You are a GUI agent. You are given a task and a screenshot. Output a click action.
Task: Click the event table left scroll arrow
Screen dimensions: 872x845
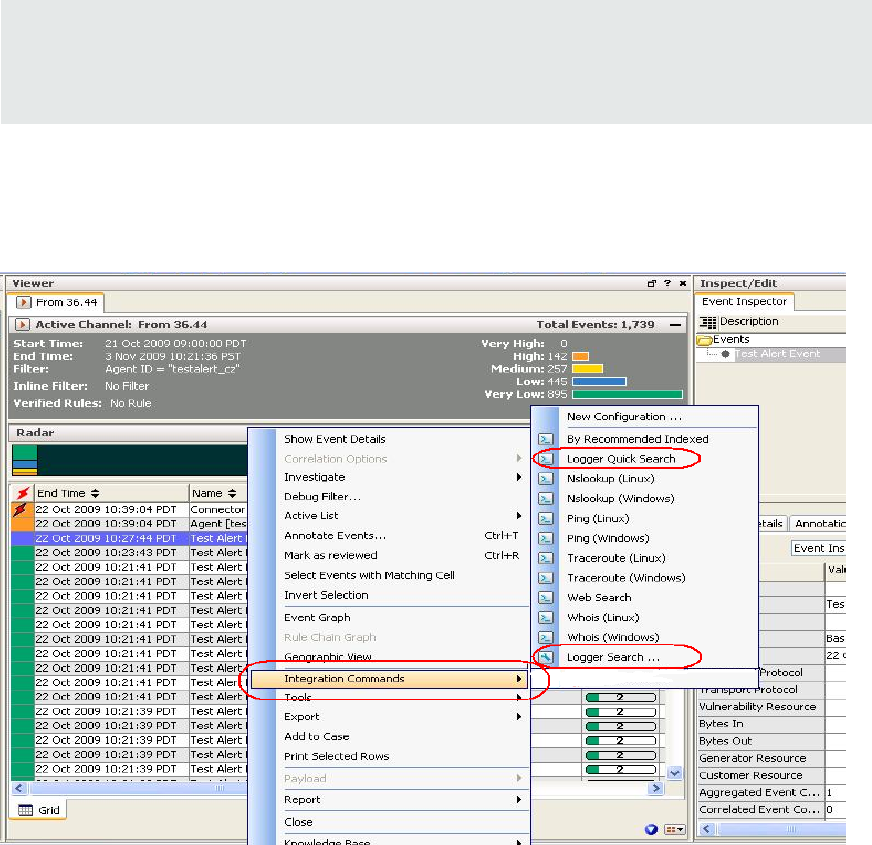[19, 788]
